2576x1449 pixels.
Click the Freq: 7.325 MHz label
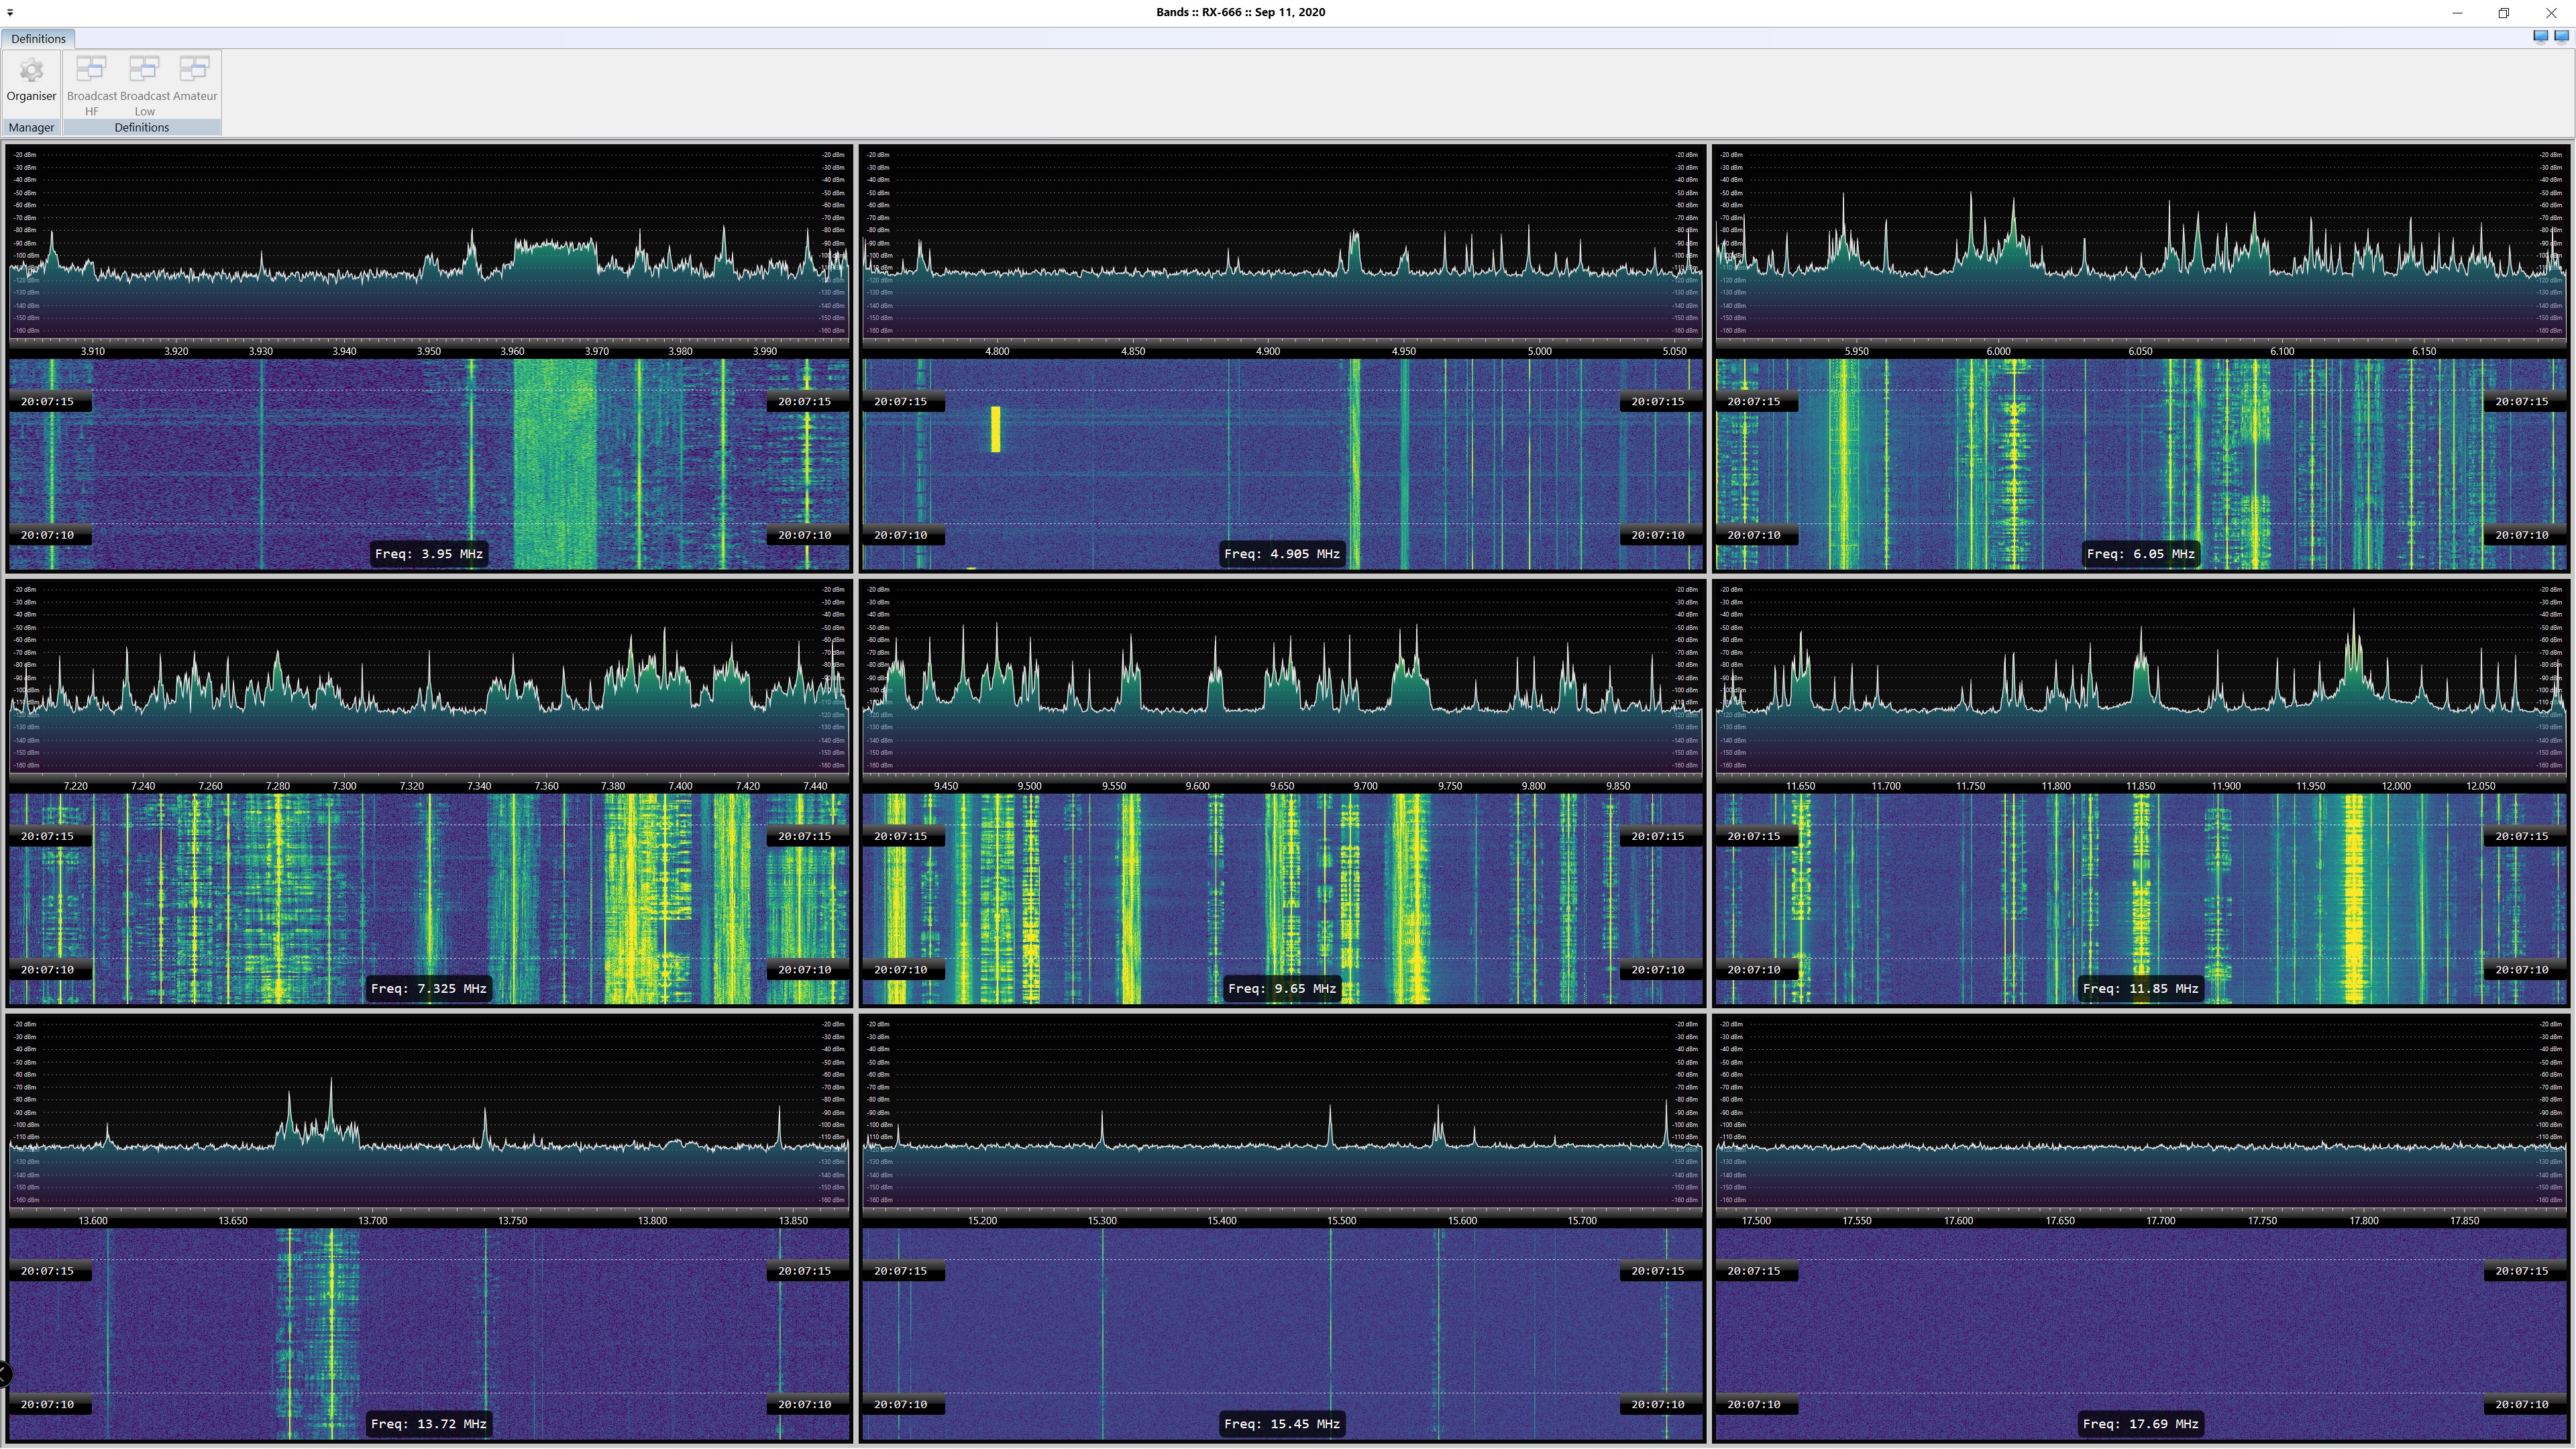428,989
